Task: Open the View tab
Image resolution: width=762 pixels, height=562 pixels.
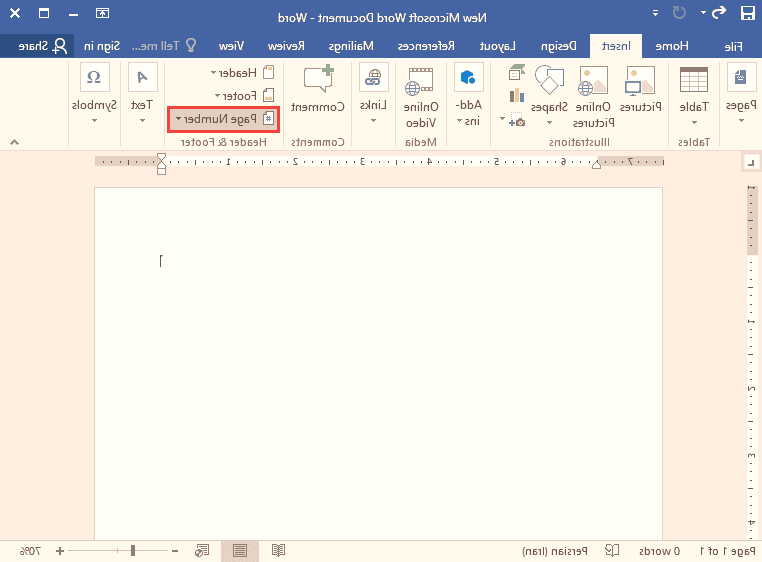Action: (231, 46)
